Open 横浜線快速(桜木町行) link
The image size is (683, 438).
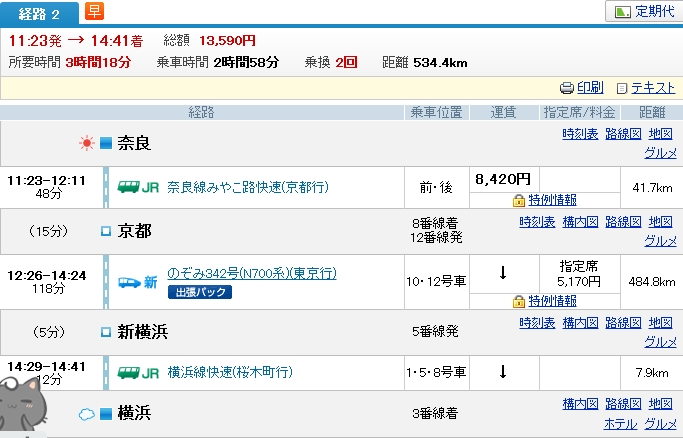pyautogui.click(x=230, y=372)
